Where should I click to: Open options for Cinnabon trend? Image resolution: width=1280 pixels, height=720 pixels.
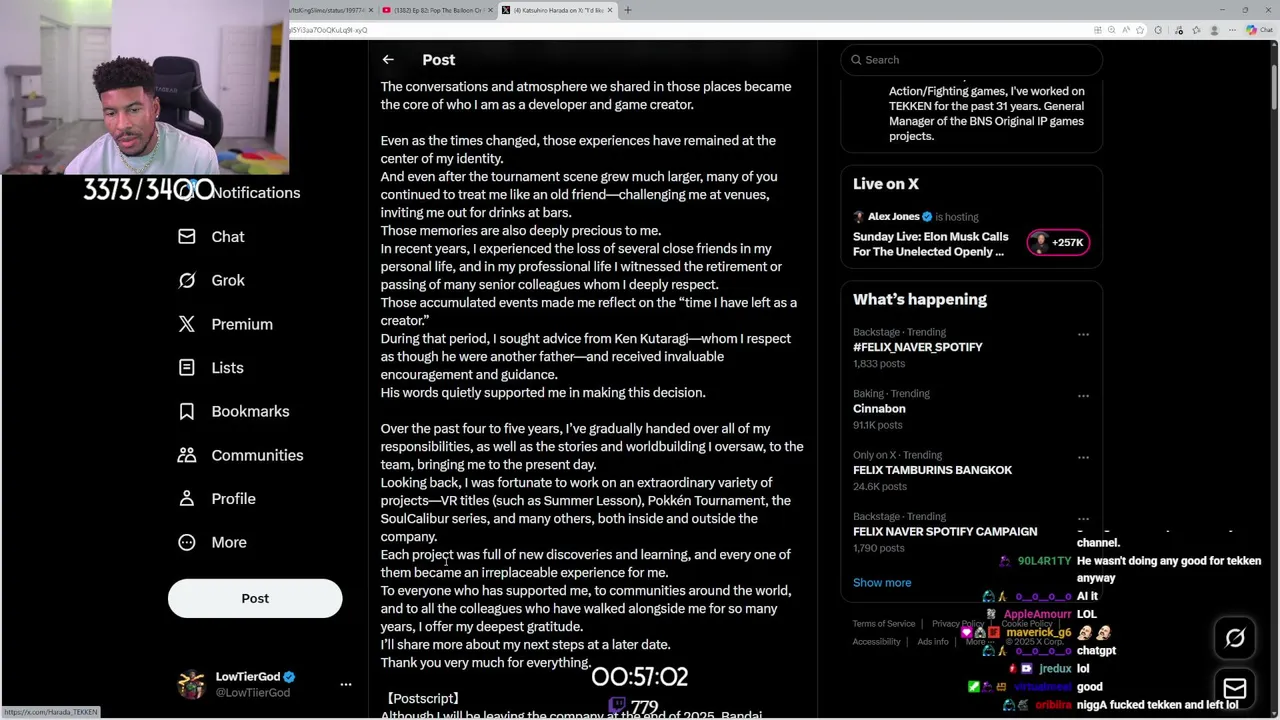(1083, 396)
